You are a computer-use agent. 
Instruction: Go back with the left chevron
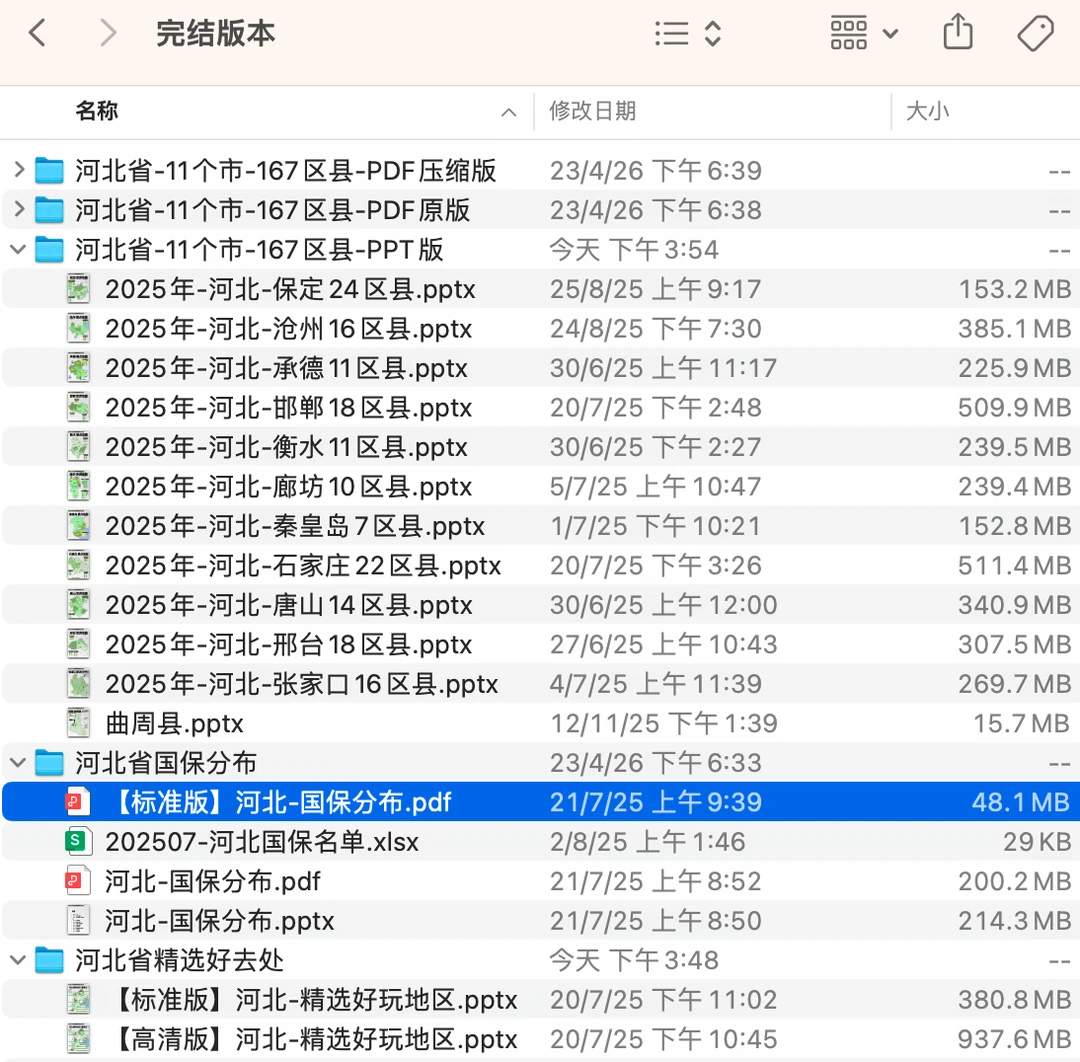pos(37,33)
